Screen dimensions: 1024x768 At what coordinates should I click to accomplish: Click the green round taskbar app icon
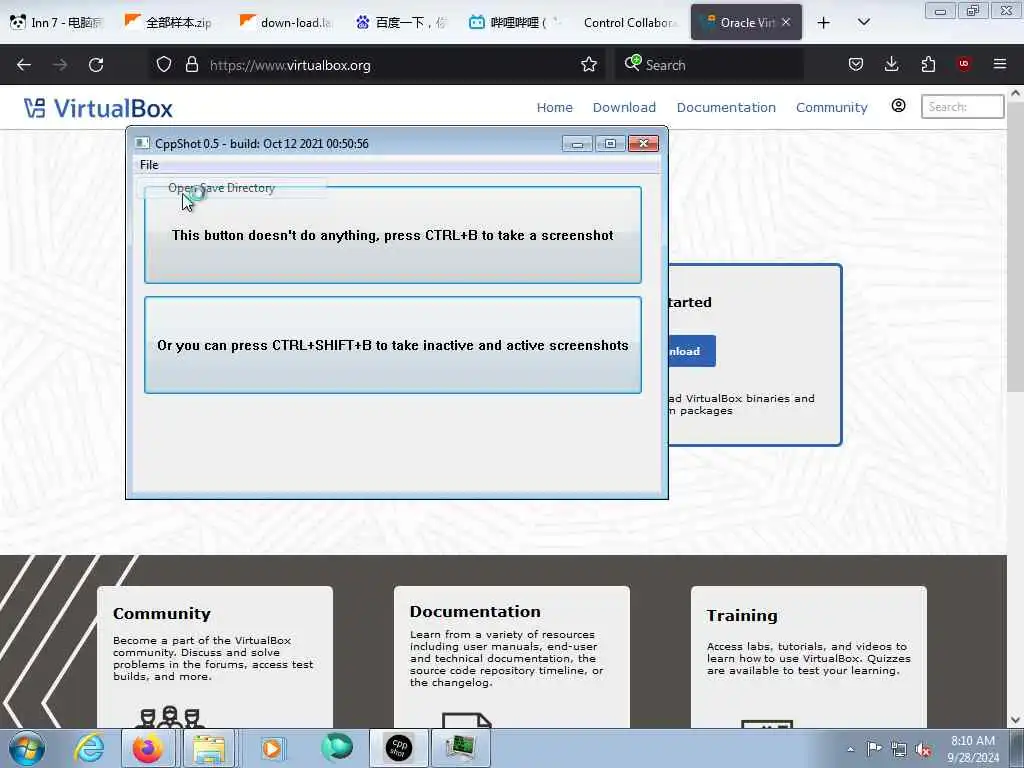(x=336, y=747)
